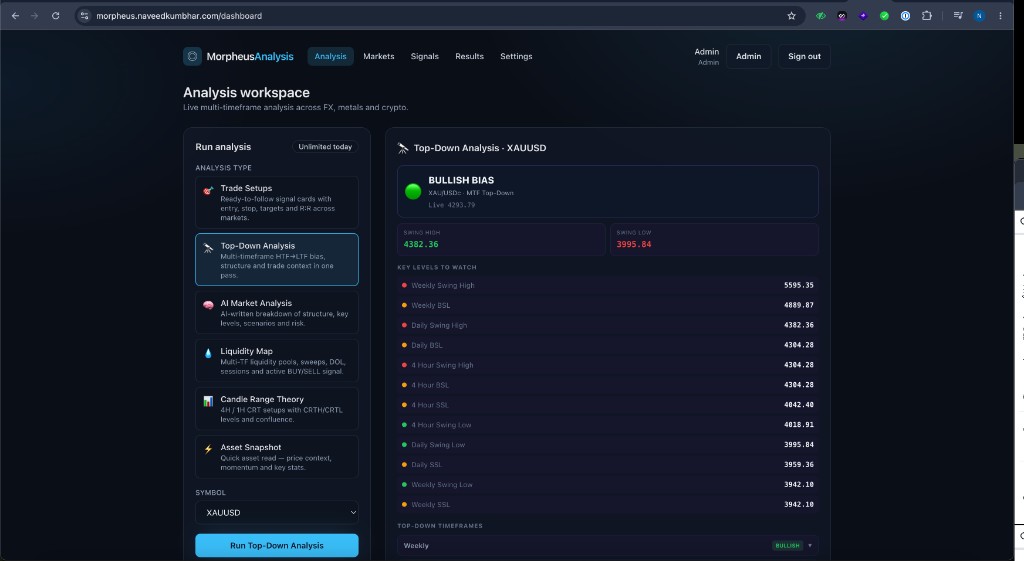Go forward with the browser forward arrow
1024x561 pixels.
pyautogui.click(x=35, y=16)
